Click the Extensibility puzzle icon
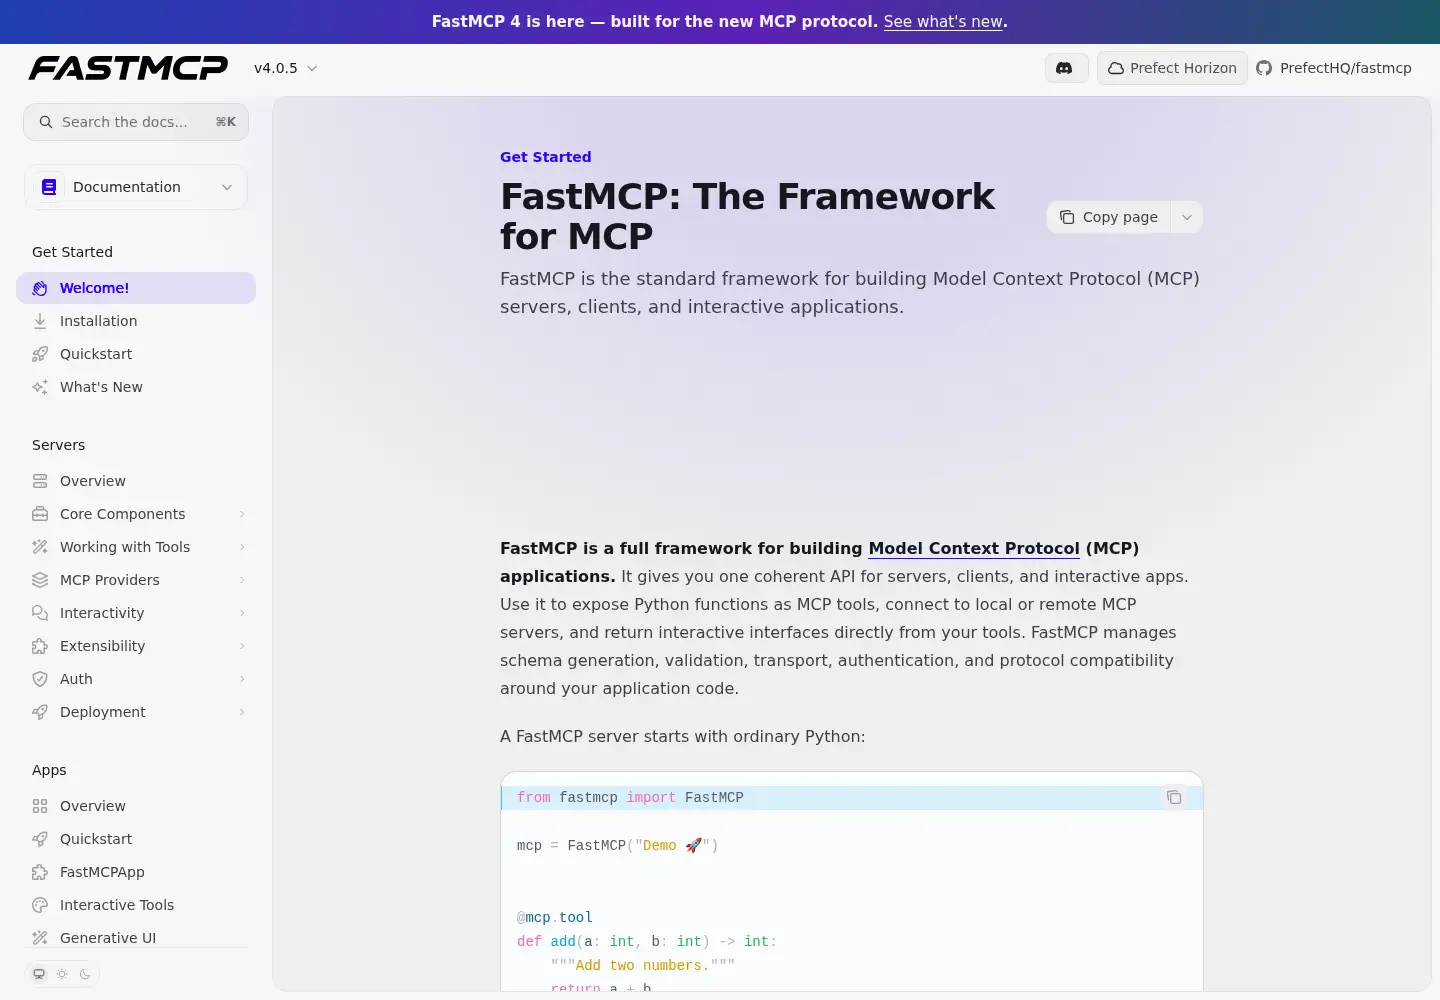The height and width of the screenshot is (1000, 1440). (x=40, y=646)
